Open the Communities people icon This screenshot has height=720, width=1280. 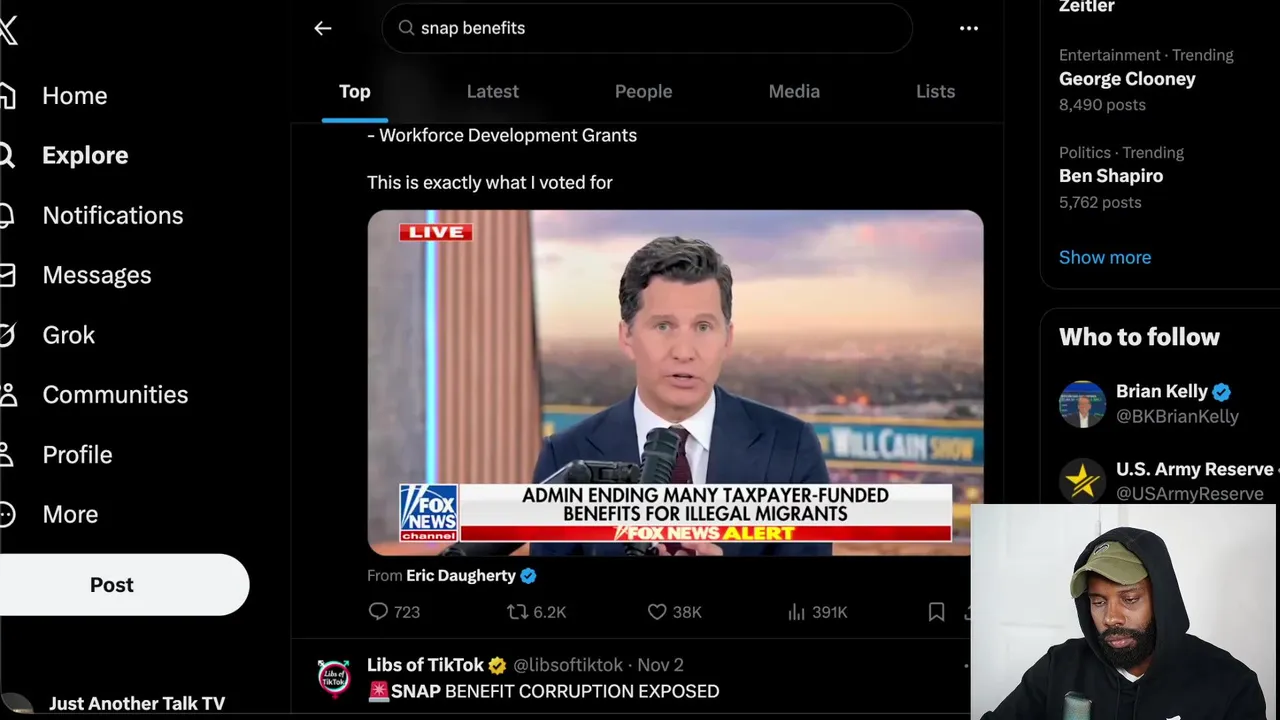(8, 394)
